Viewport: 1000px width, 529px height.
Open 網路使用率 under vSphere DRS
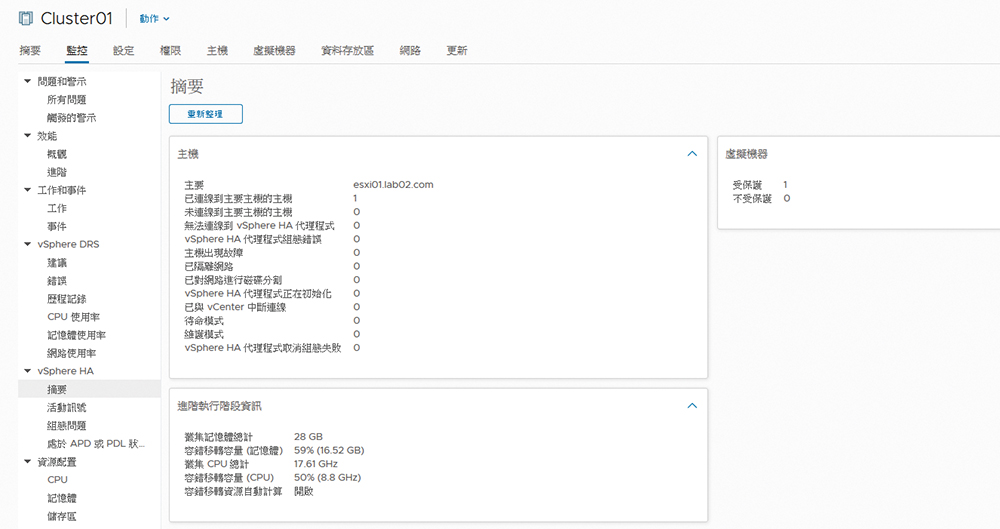pos(71,353)
